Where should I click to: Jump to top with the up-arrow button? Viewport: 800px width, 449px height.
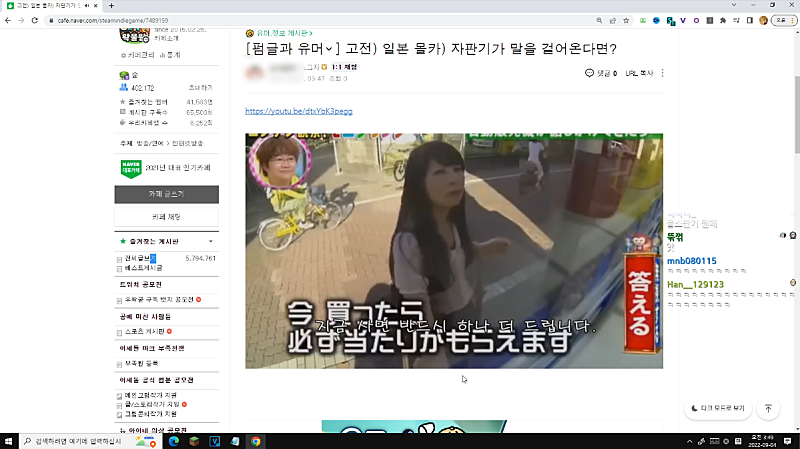(x=768, y=408)
